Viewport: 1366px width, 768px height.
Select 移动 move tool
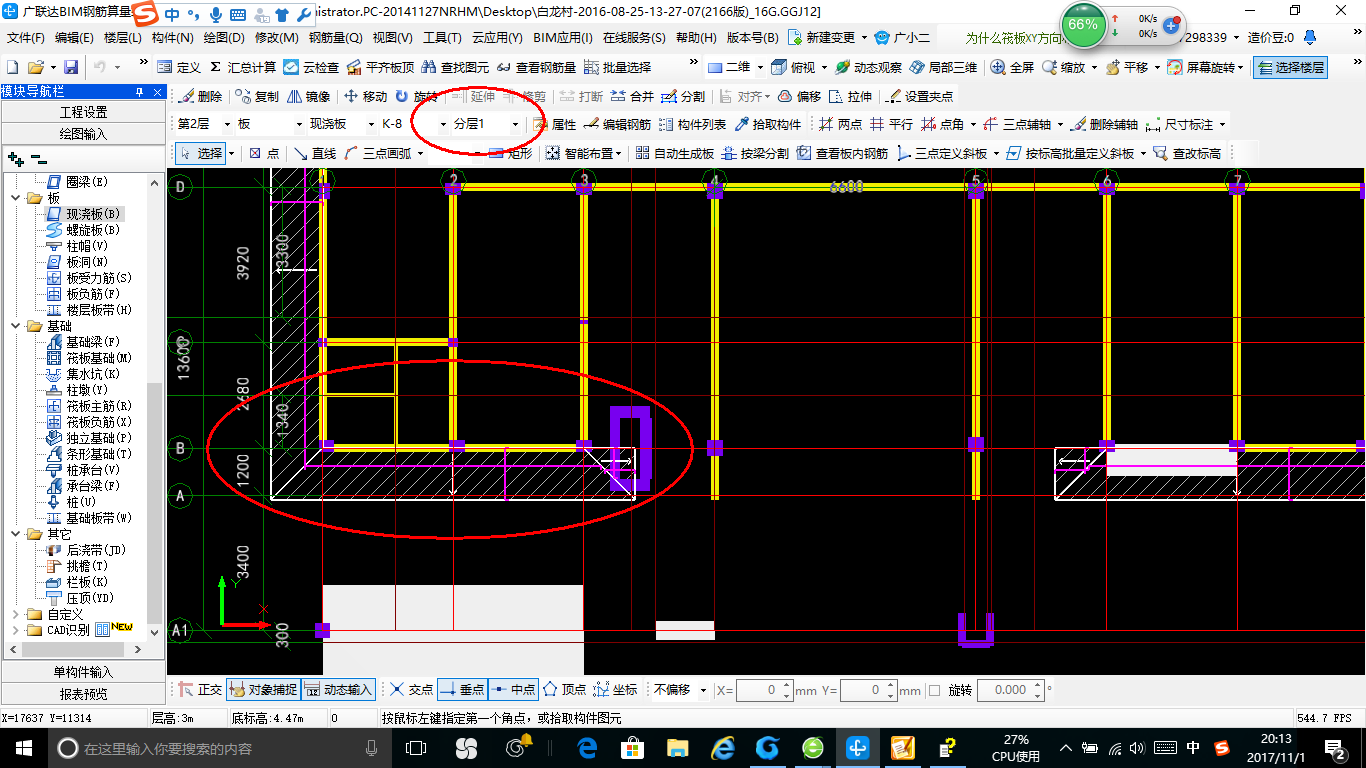365,96
